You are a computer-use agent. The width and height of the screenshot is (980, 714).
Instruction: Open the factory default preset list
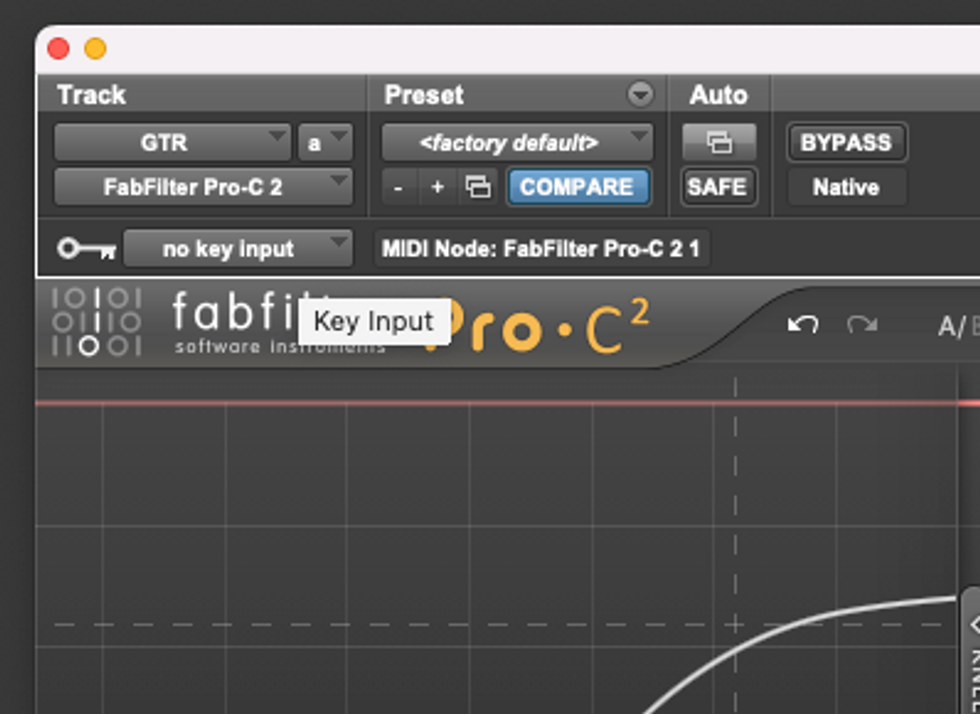pos(517,143)
